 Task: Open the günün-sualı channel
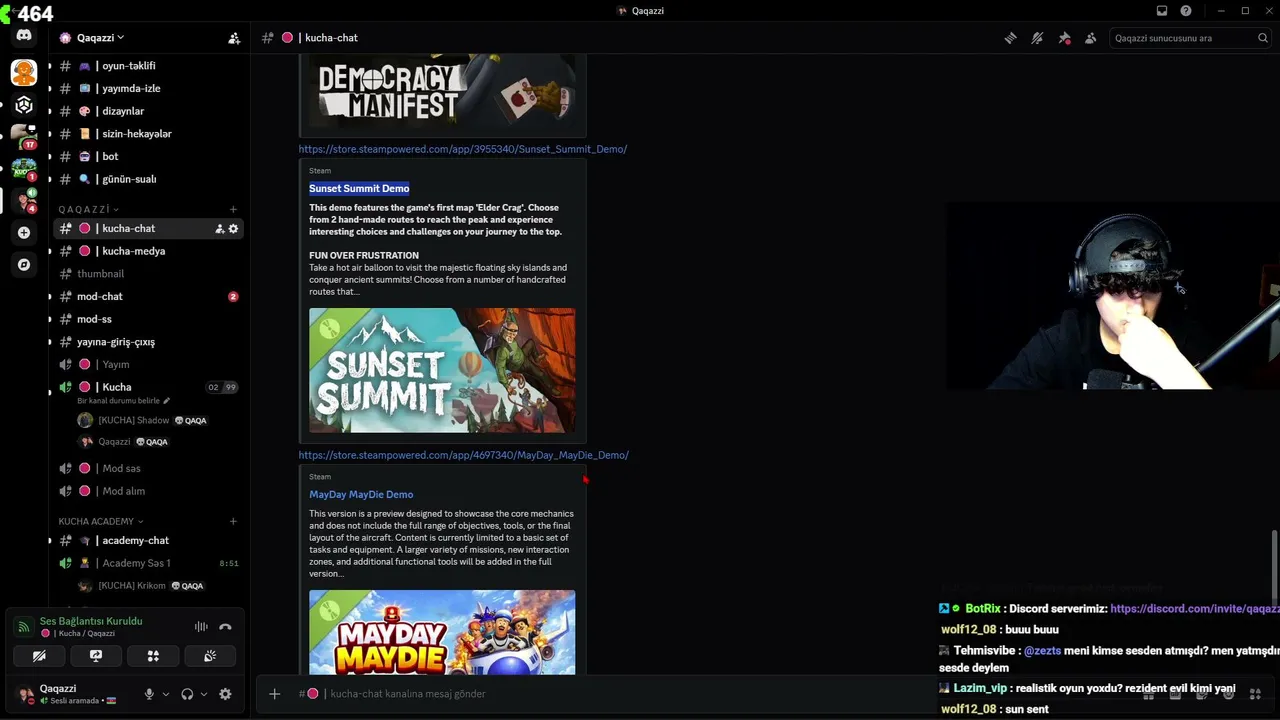click(148, 179)
